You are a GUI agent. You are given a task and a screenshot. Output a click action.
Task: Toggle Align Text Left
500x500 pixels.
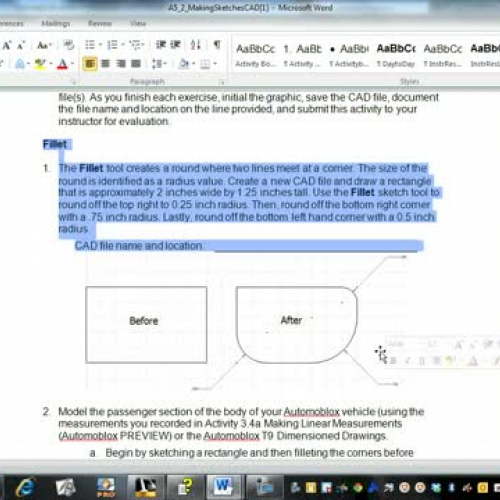[x=90, y=63]
